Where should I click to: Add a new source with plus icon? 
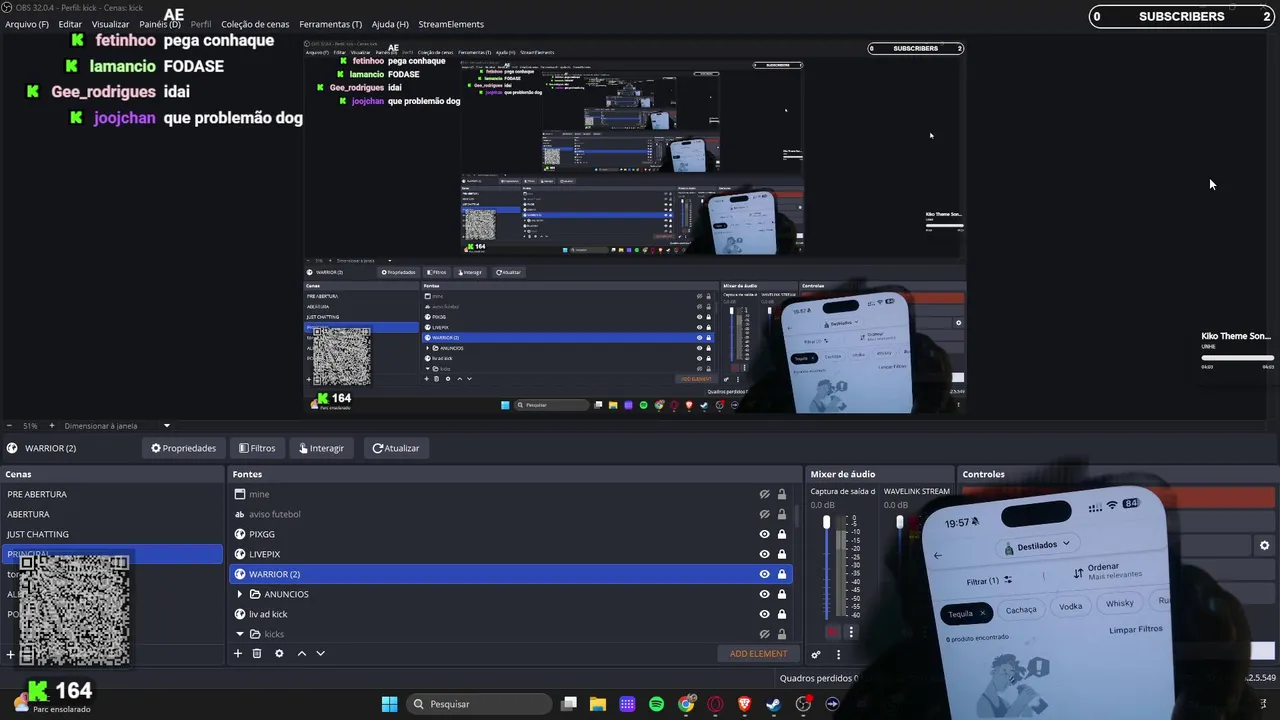(238, 654)
